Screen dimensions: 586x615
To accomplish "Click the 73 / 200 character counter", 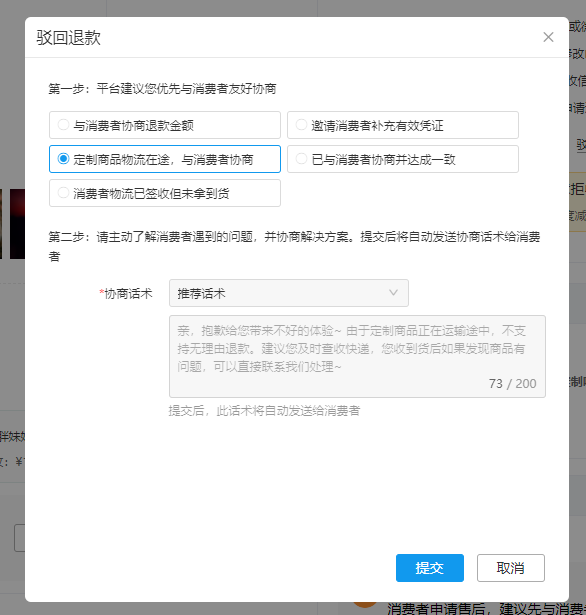I will [512, 383].
